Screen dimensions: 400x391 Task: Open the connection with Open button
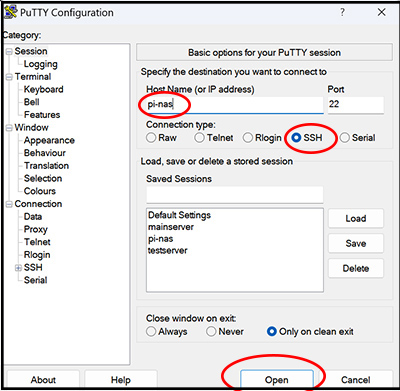click(277, 380)
